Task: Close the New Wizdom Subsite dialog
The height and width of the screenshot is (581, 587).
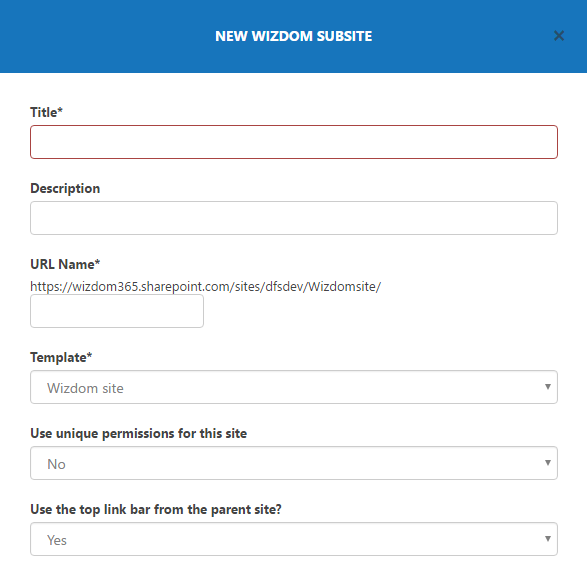Action: (559, 36)
